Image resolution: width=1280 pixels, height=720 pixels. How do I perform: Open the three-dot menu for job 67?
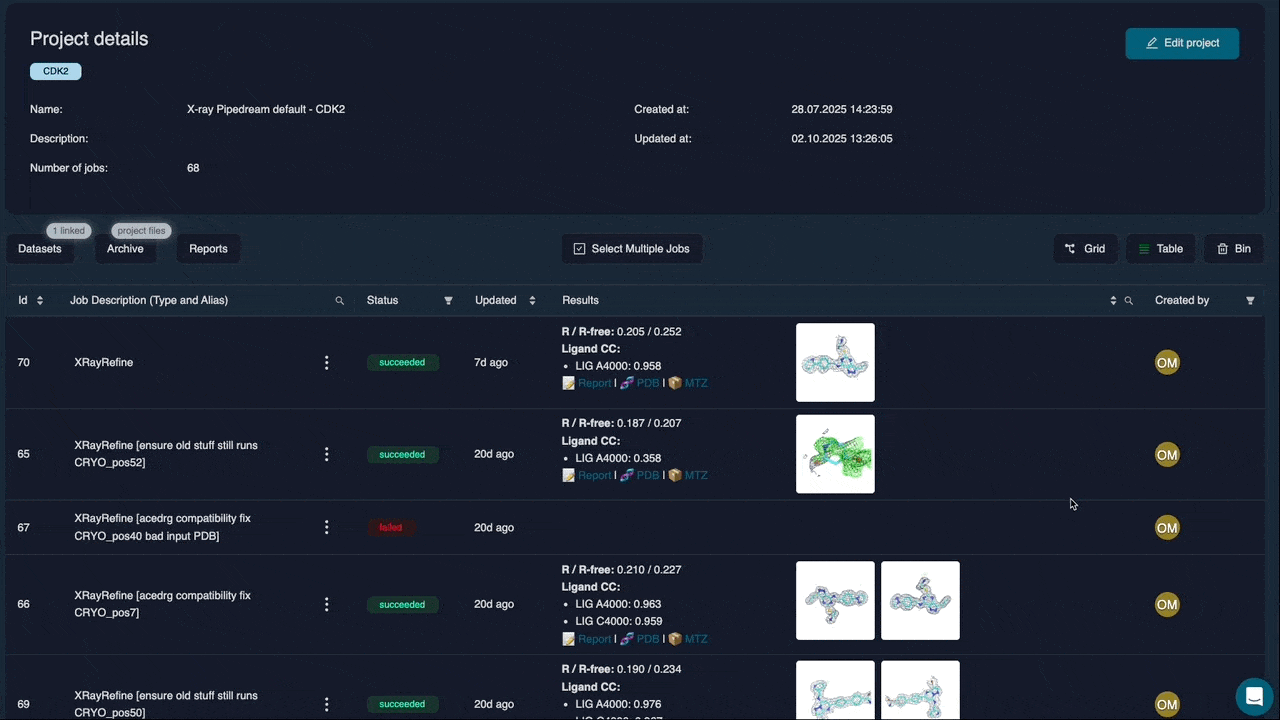point(326,527)
